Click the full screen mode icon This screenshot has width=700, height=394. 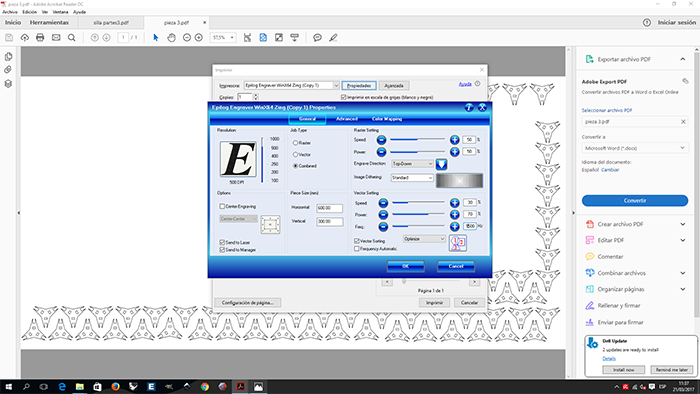click(x=279, y=38)
